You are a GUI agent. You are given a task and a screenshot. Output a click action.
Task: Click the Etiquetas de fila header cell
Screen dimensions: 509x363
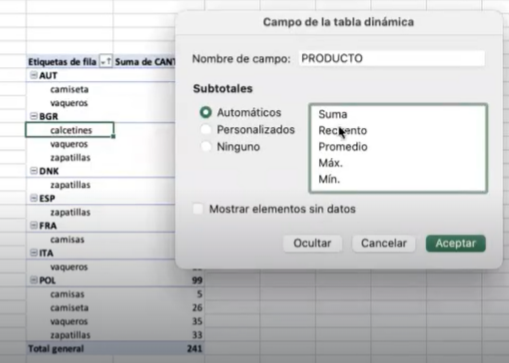click(x=62, y=62)
